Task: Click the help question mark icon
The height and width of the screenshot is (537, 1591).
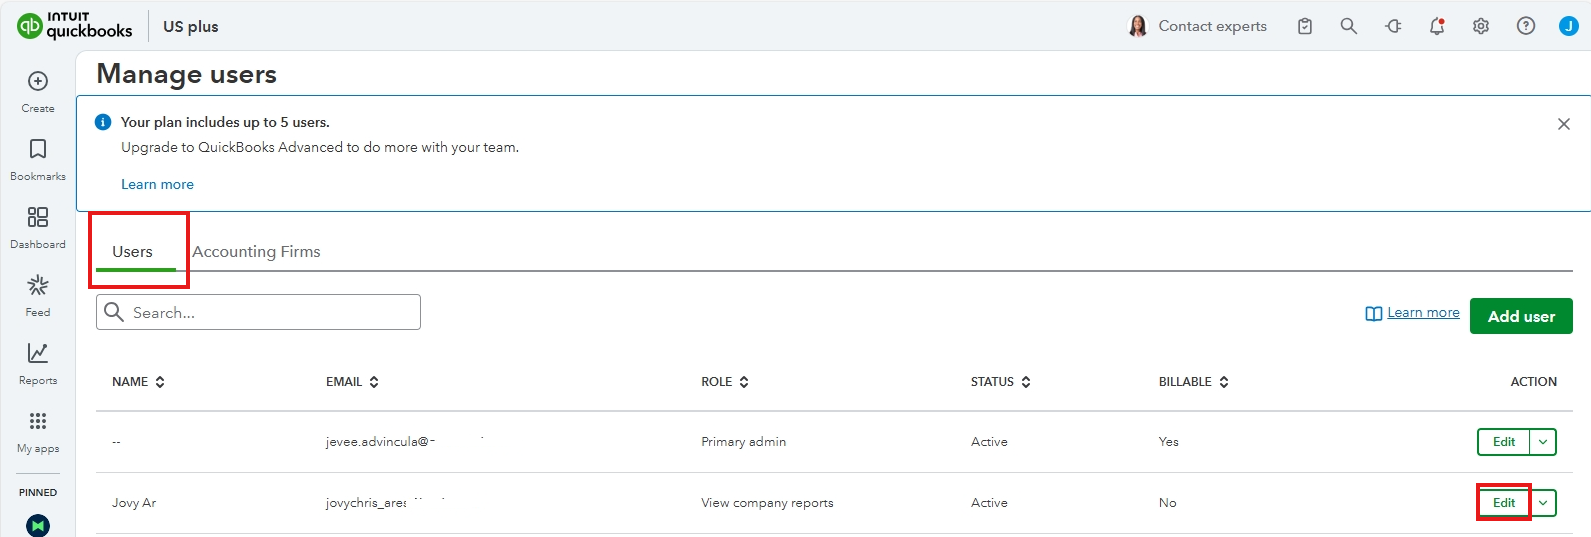Action: pos(1525,26)
